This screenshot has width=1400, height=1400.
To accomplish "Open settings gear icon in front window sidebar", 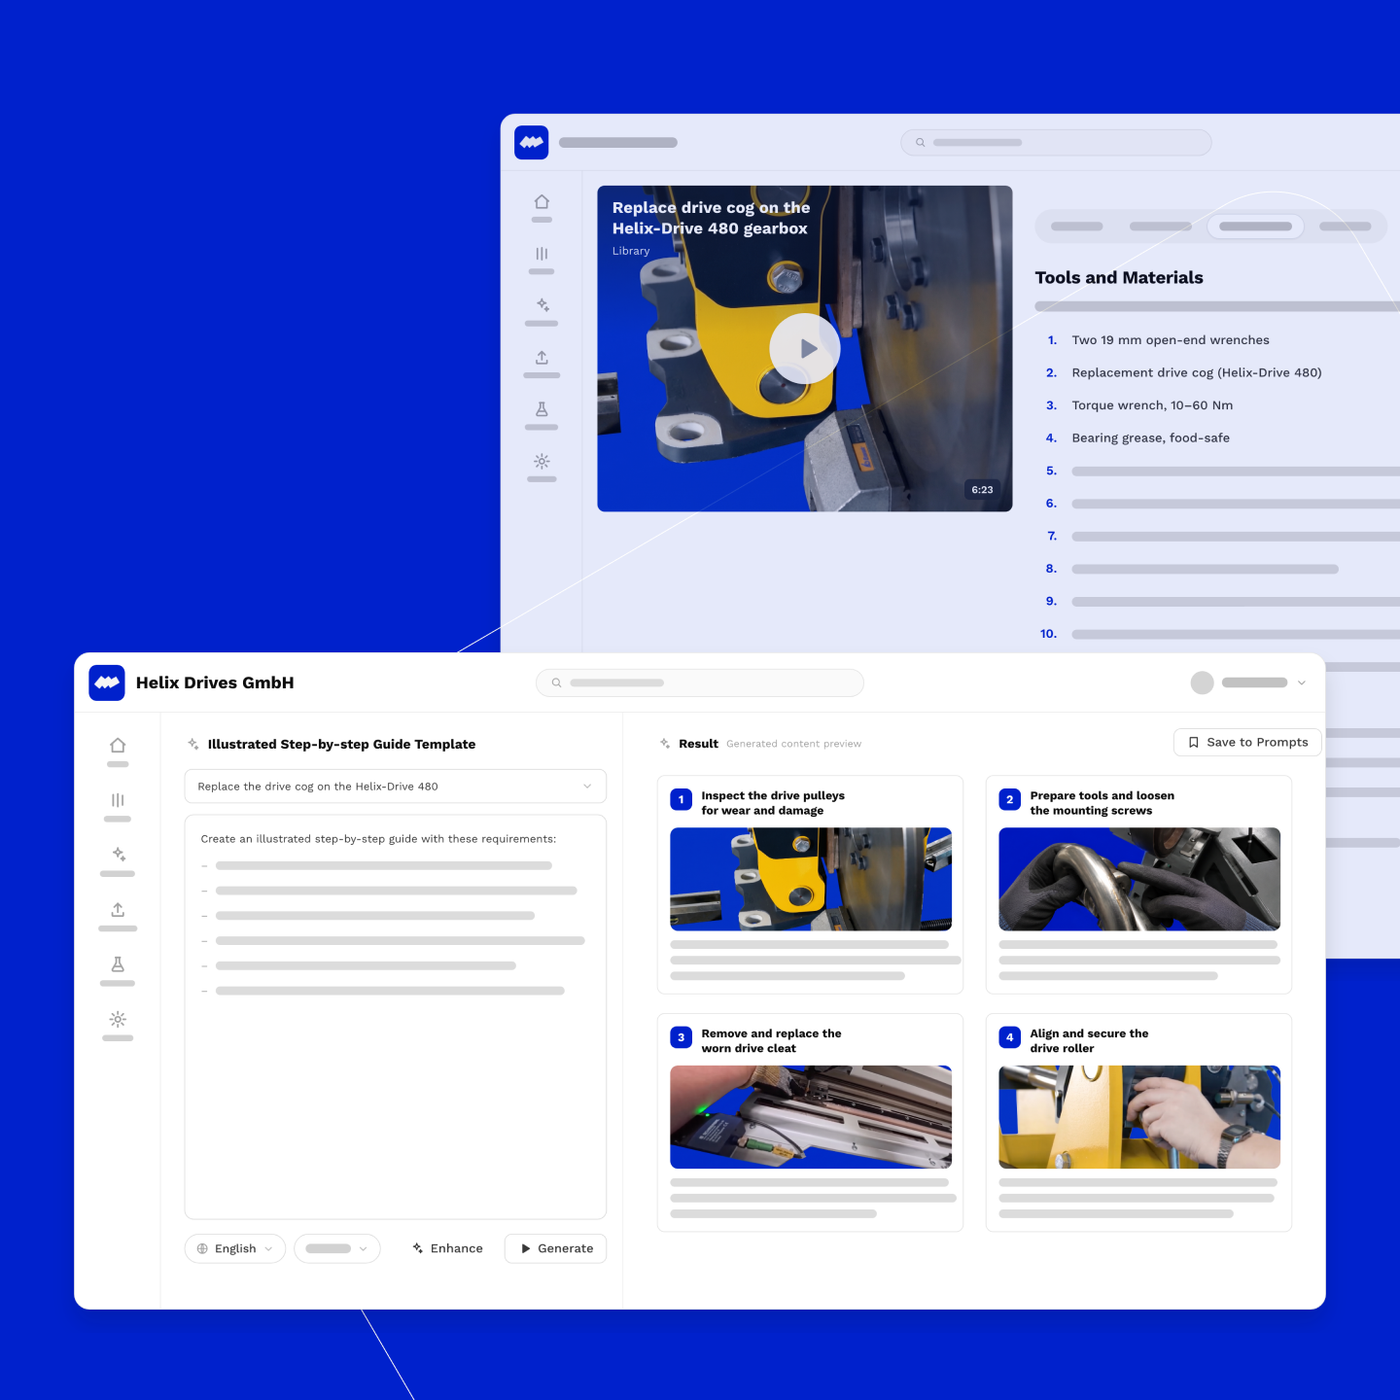I will pos(118,1020).
